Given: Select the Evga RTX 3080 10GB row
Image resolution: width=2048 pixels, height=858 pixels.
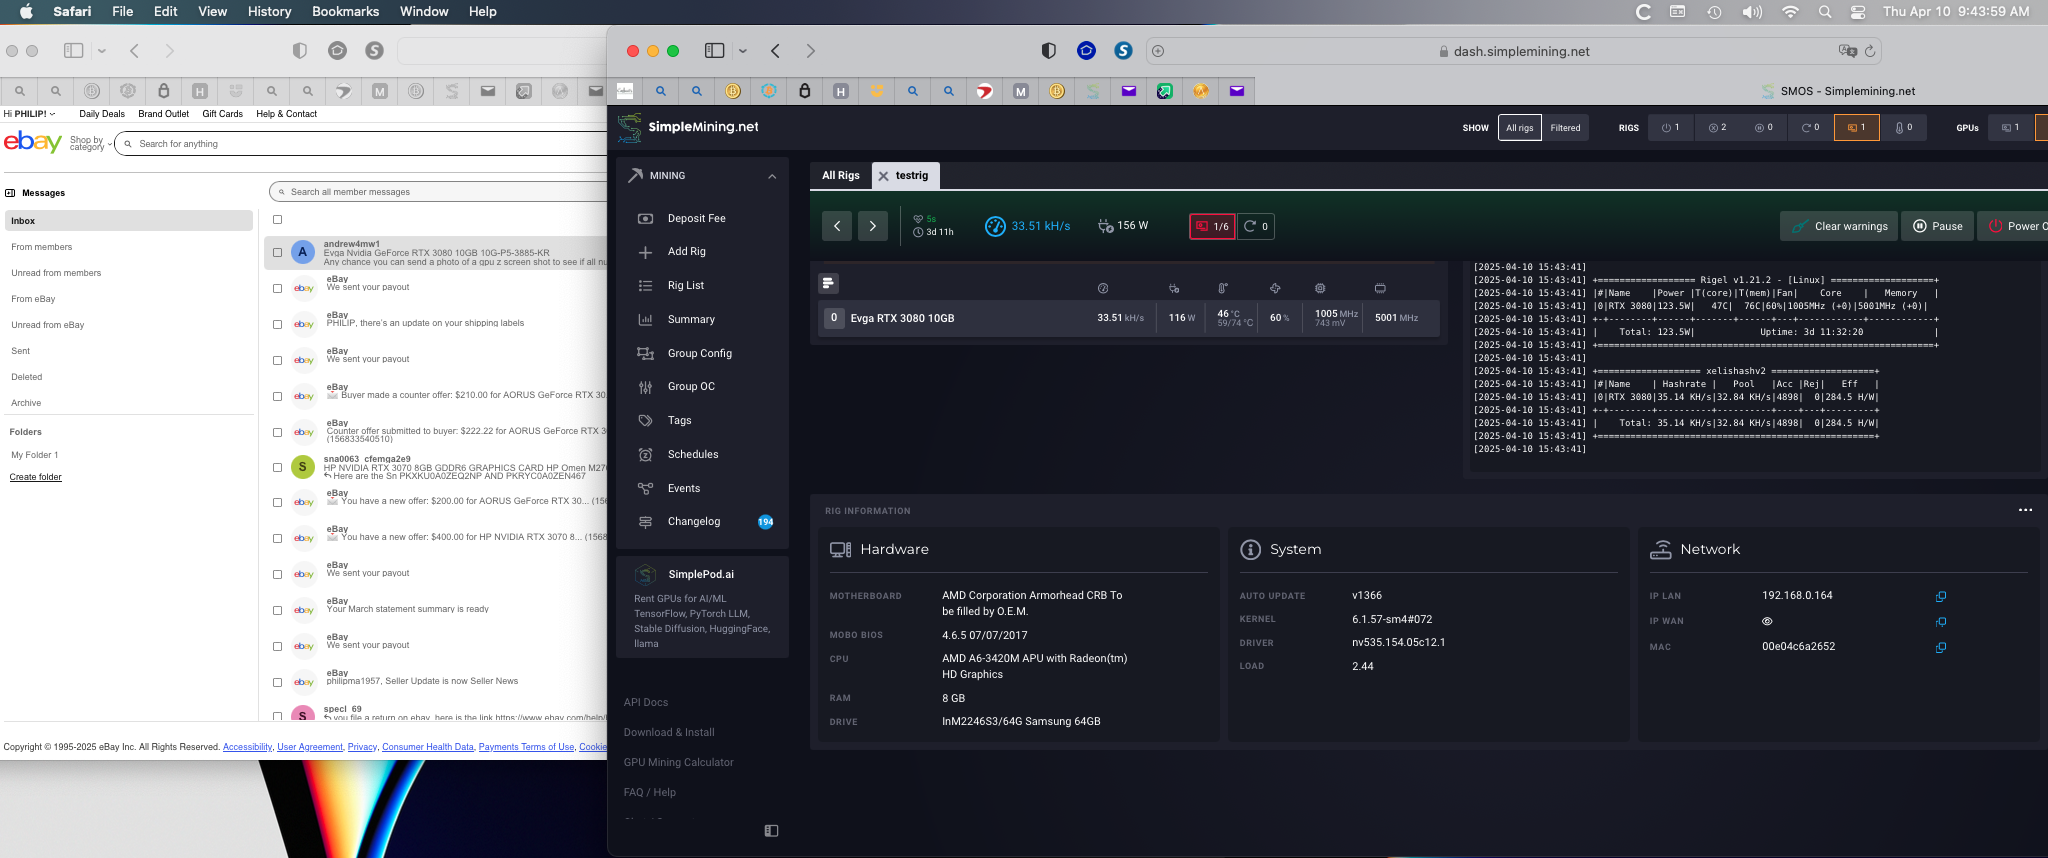Looking at the screenshot, I should point(1129,318).
